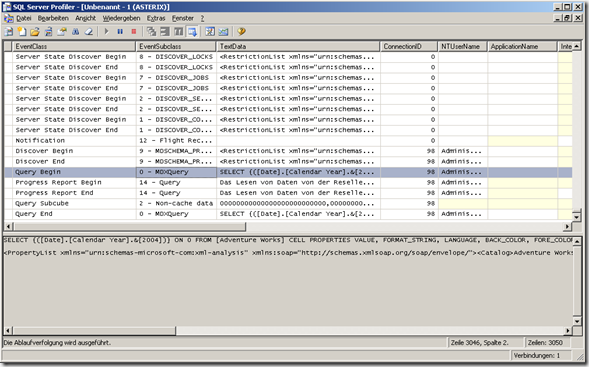Screen dimensions: 589x367
Task: Click right arrow of details pane horizontal scrollbar
Action: (x=568, y=331)
